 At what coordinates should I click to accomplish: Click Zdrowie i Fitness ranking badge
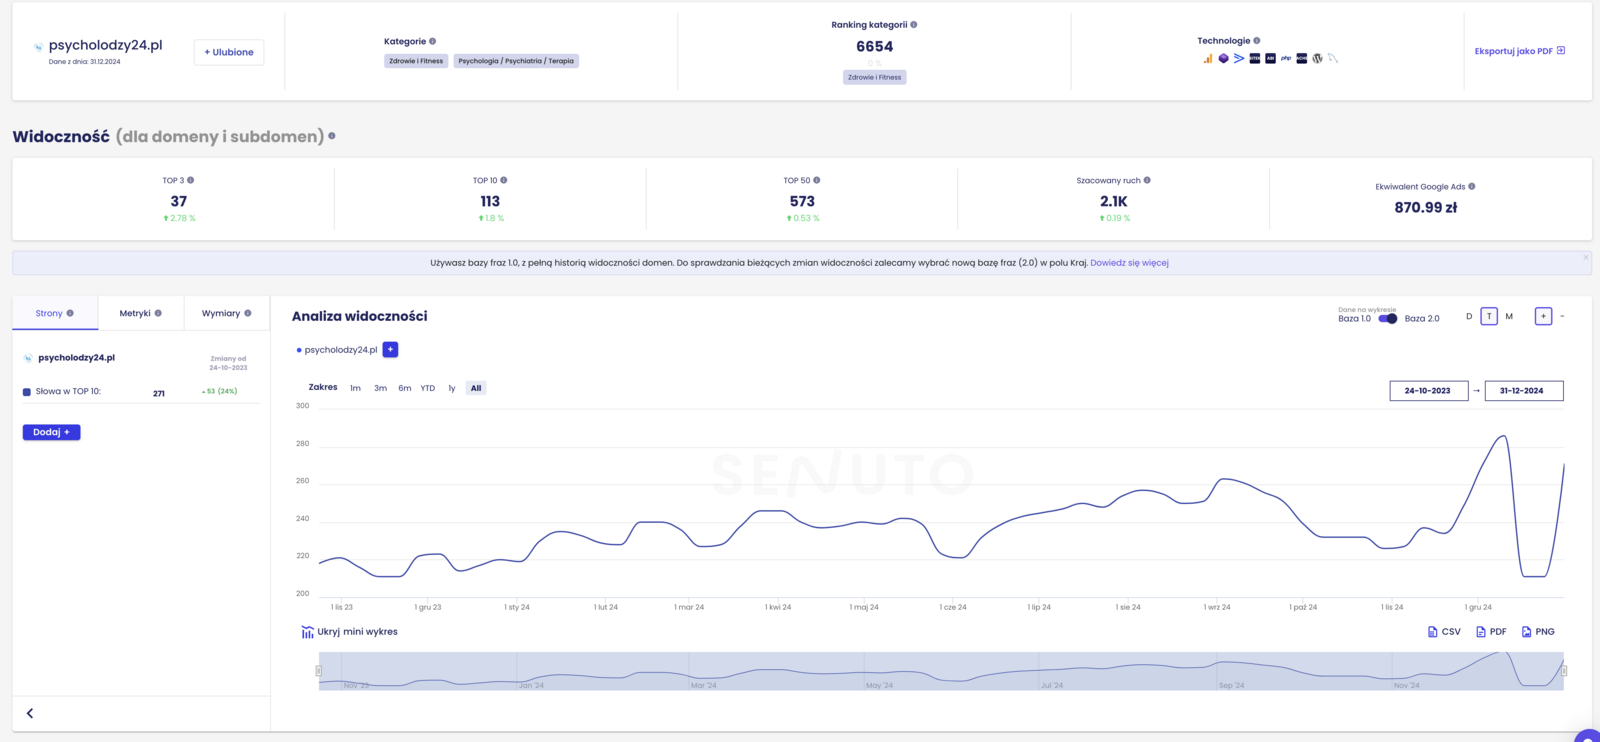(x=875, y=77)
